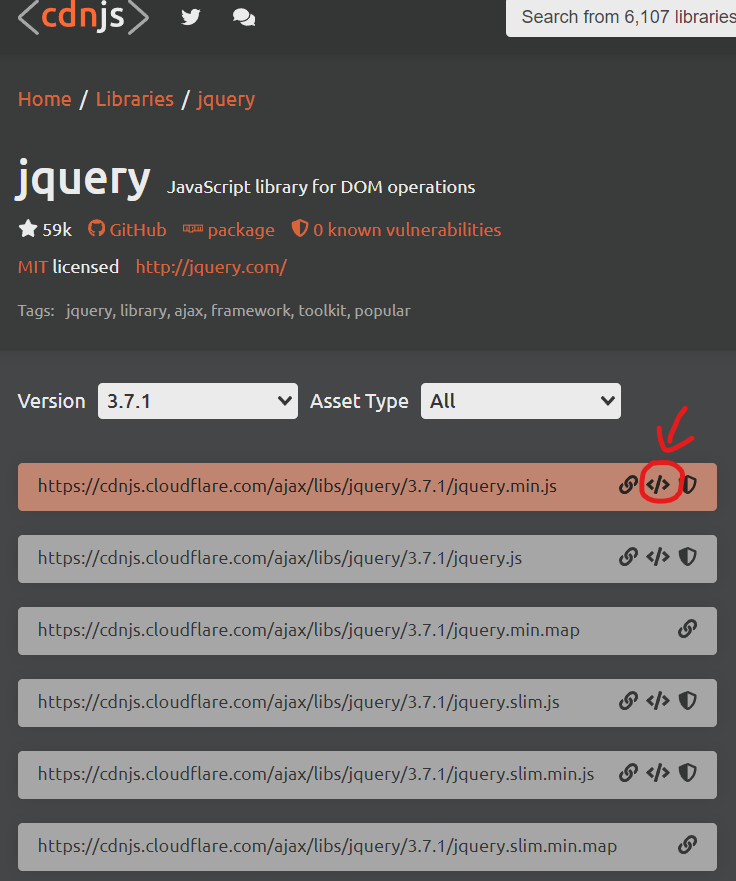Copy SRI shield icon for jquery.slim.min.js
736x881 pixels.
(x=688, y=773)
